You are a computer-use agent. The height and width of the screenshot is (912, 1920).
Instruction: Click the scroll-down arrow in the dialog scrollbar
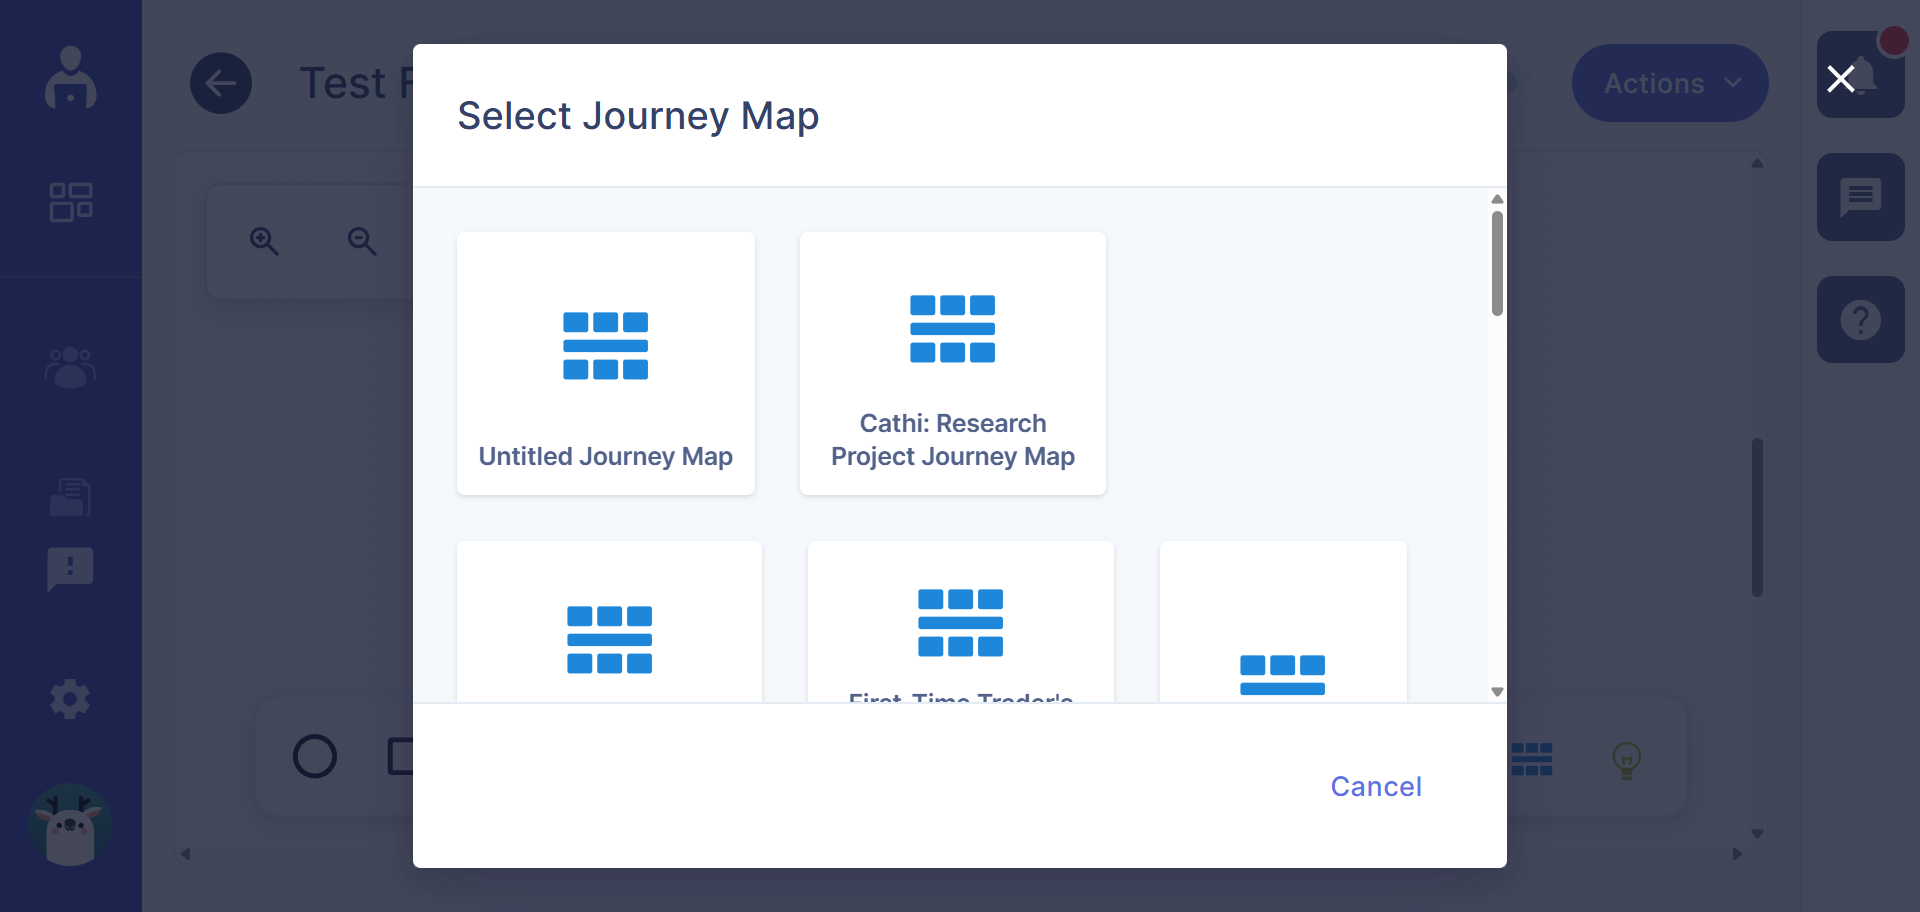[x=1496, y=690]
